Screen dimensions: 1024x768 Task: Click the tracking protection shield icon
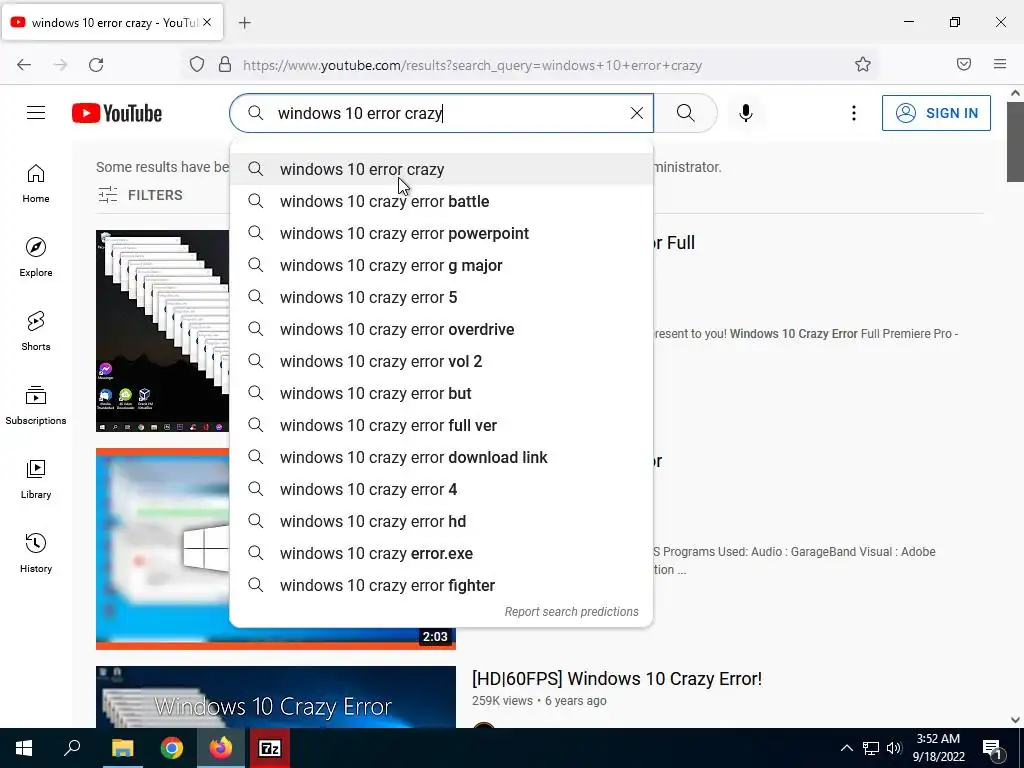point(197,65)
